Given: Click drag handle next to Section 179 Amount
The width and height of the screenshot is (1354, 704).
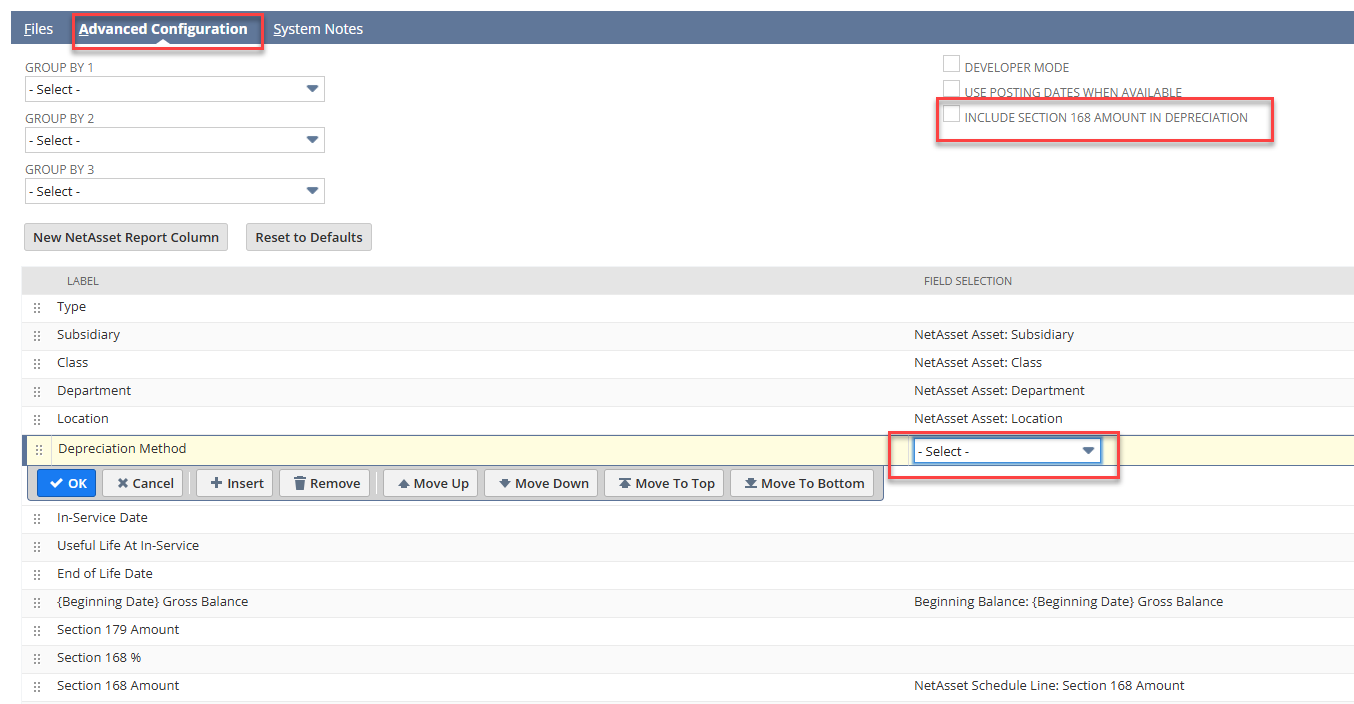Looking at the screenshot, I should (x=37, y=631).
